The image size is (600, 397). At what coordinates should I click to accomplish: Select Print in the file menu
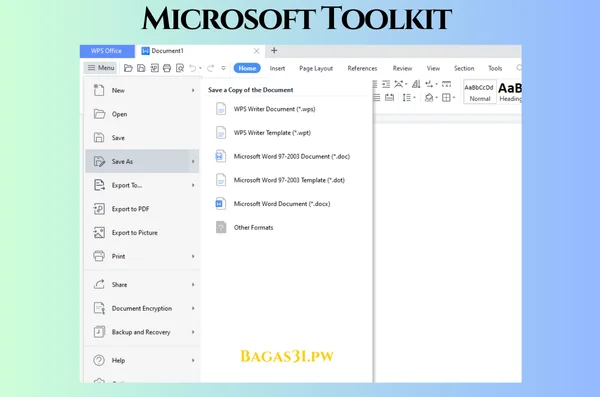(142, 256)
